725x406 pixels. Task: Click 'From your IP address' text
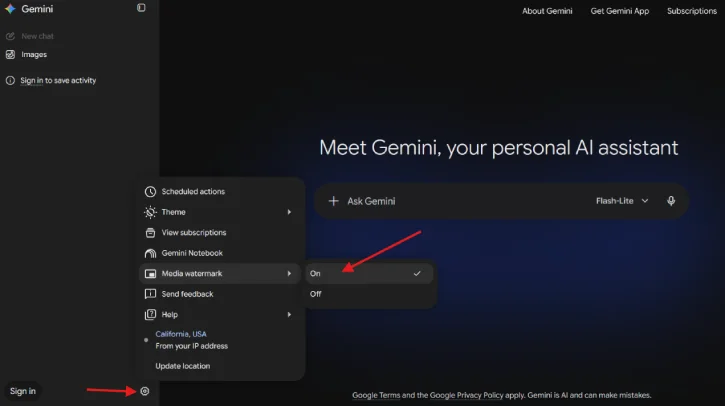click(191, 346)
